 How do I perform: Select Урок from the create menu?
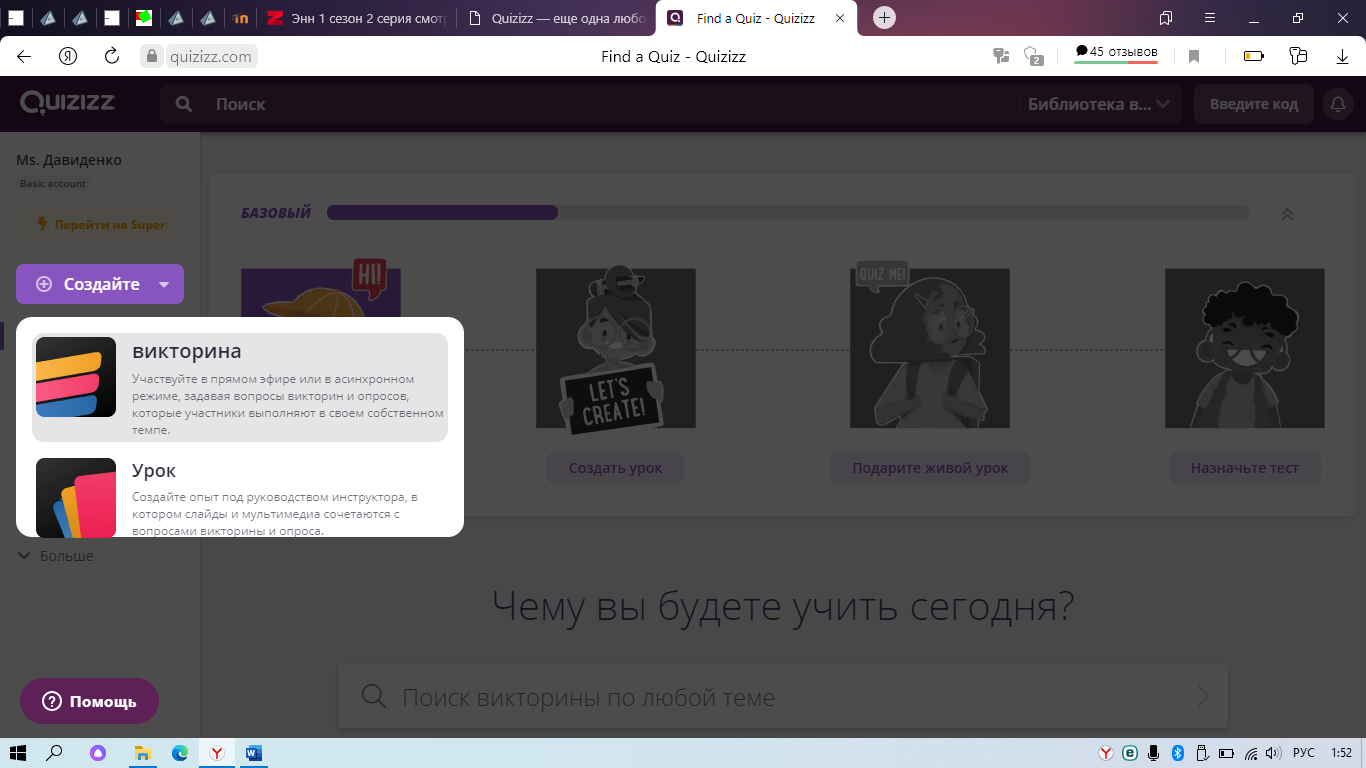point(240,497)
